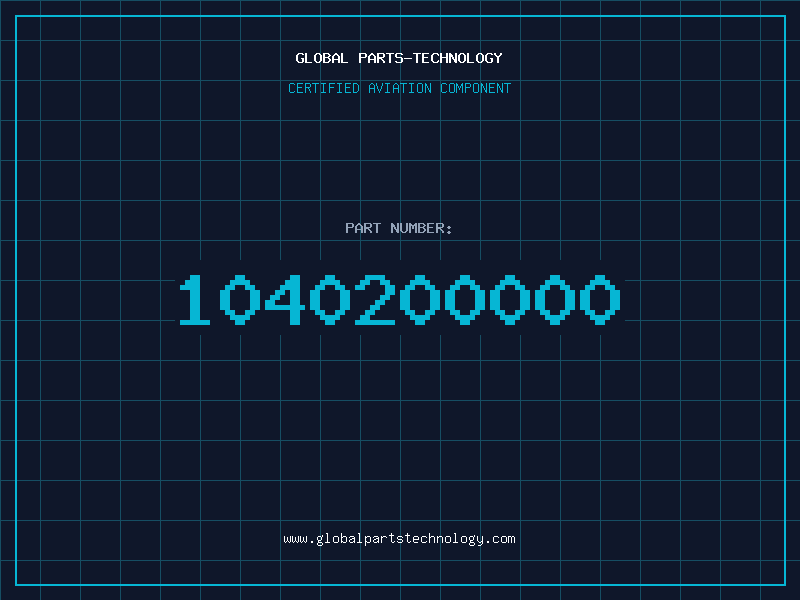Click the 'GLOBAL PARTS-TECHNOLOGY' heading
The image size is (800, 600).
coord(399,58)
